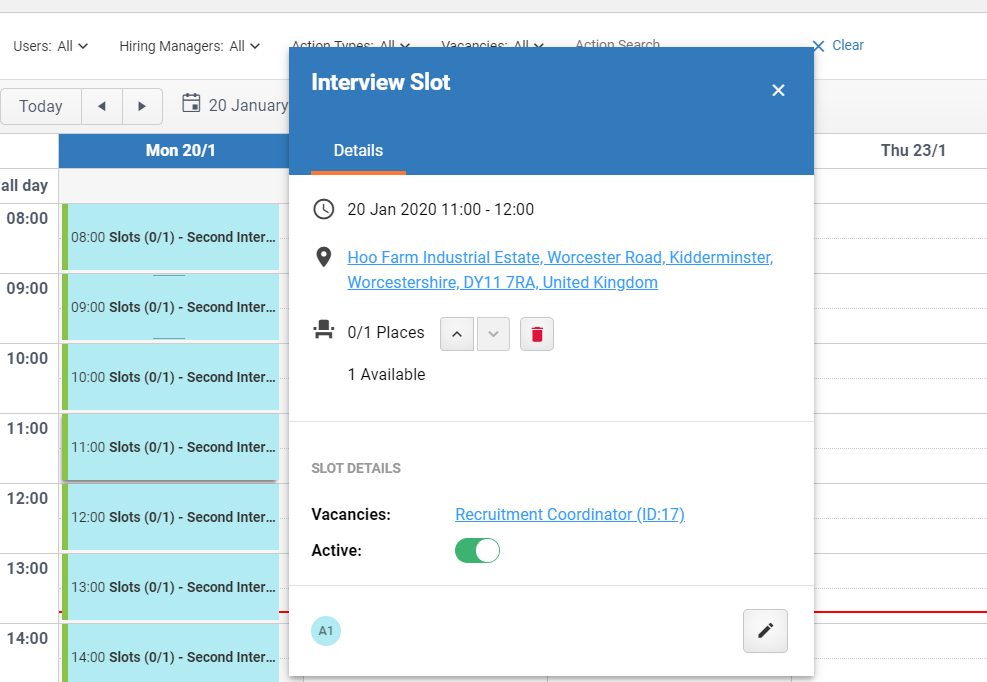Increase places with up chevron
987x682 pixels.
pos(456,334)
